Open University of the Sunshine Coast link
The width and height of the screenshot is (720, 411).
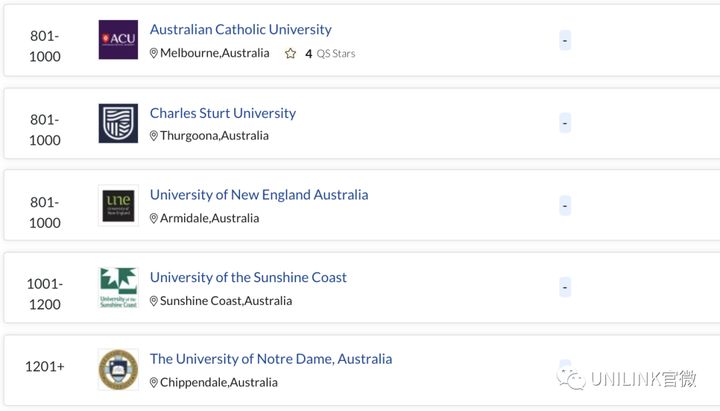click(248, 277)
